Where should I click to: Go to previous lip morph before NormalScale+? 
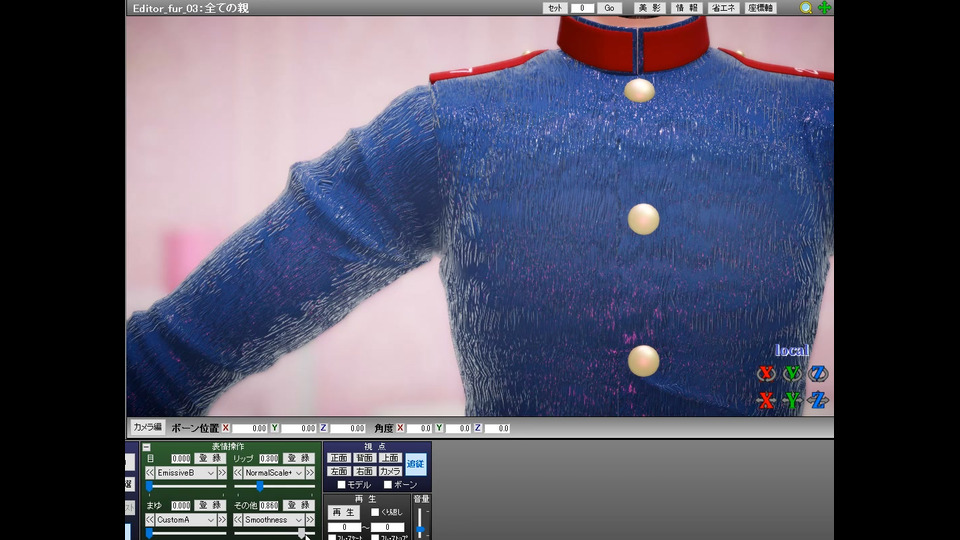tap(238, 473)
